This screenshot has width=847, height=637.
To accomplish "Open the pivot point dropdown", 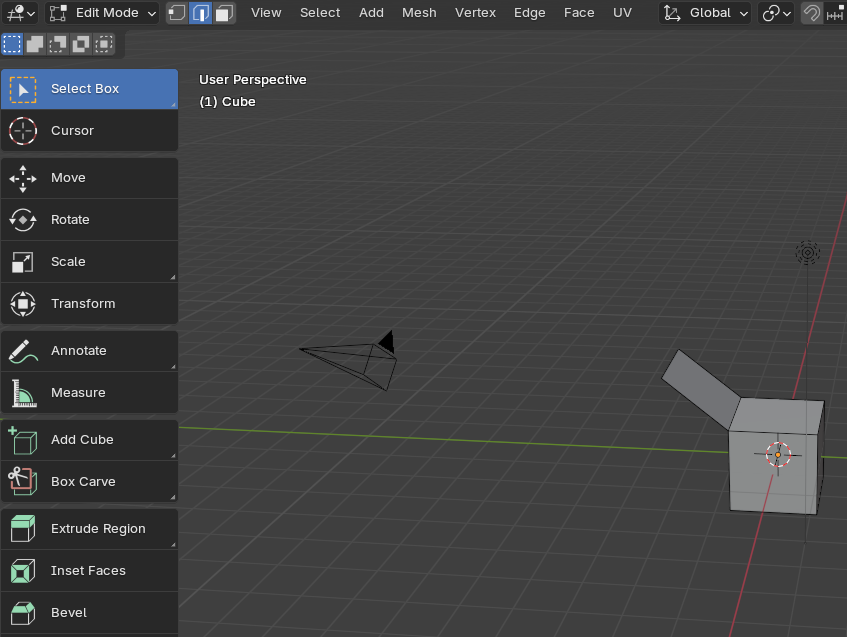I will click(776, 13).
